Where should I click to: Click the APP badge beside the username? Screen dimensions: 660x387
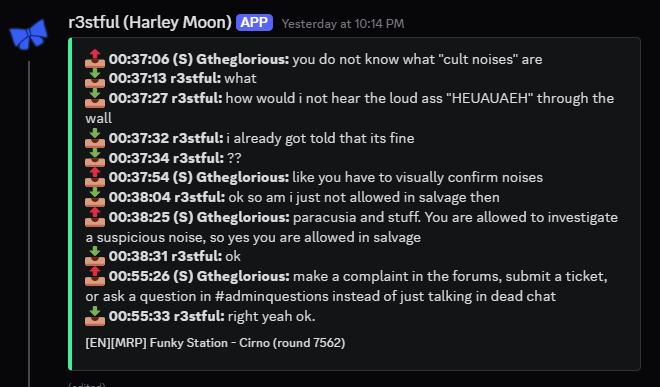pyautogui.click(x=254, y=22)
